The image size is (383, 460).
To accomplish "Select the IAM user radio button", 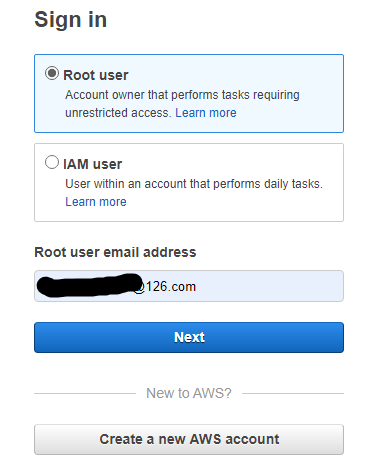I will [x=52, y=162].
